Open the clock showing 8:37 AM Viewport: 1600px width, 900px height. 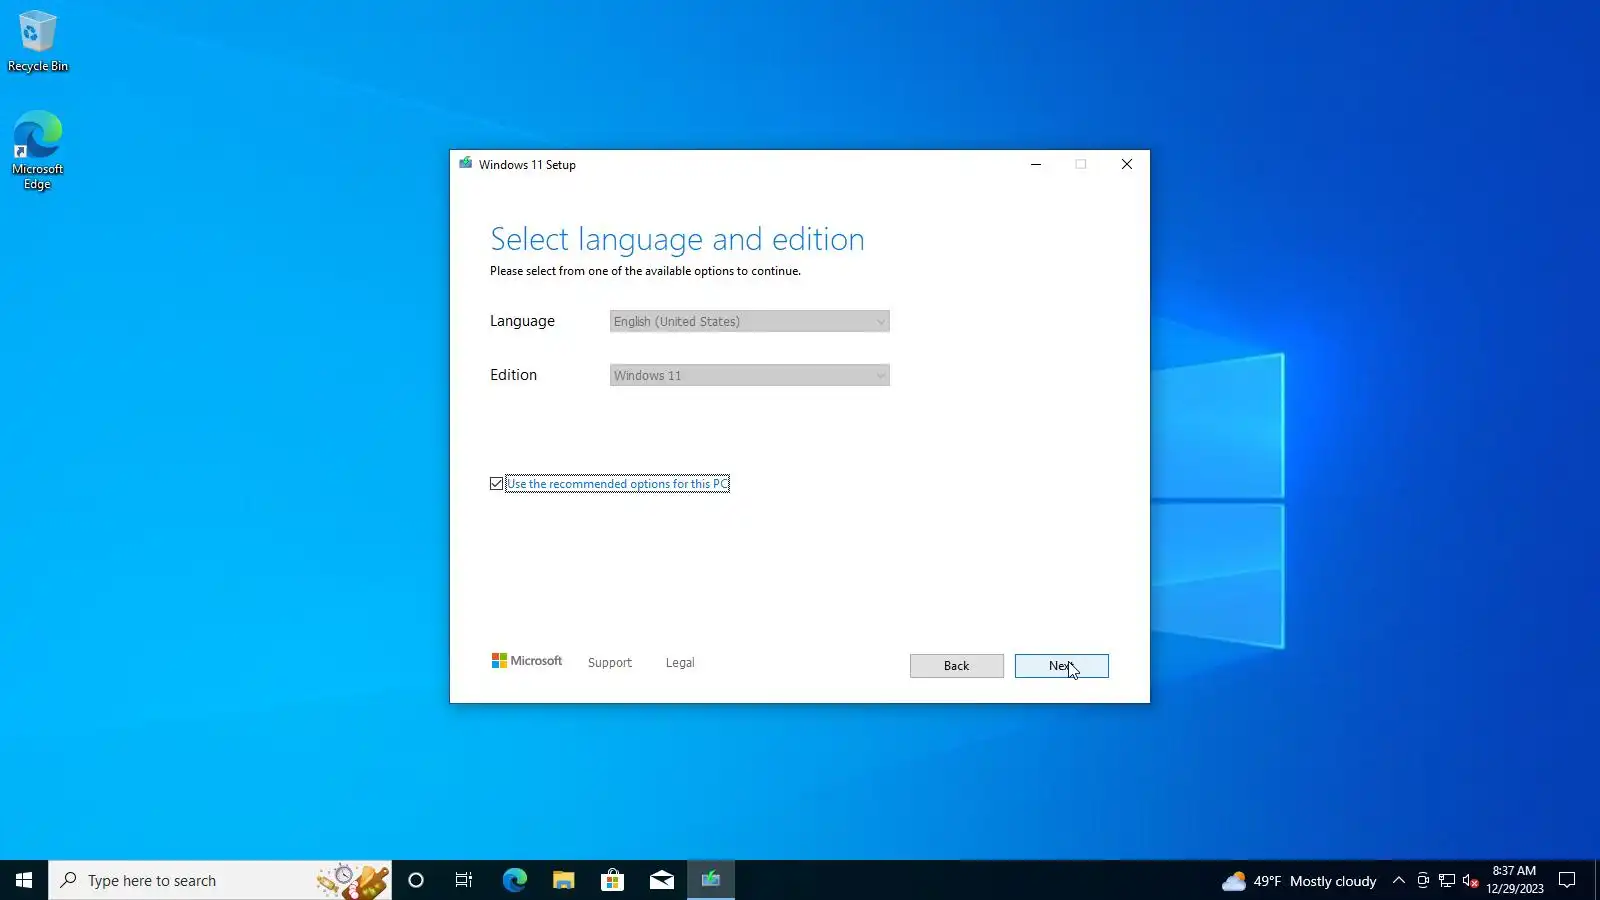(x=1514, y=880)
